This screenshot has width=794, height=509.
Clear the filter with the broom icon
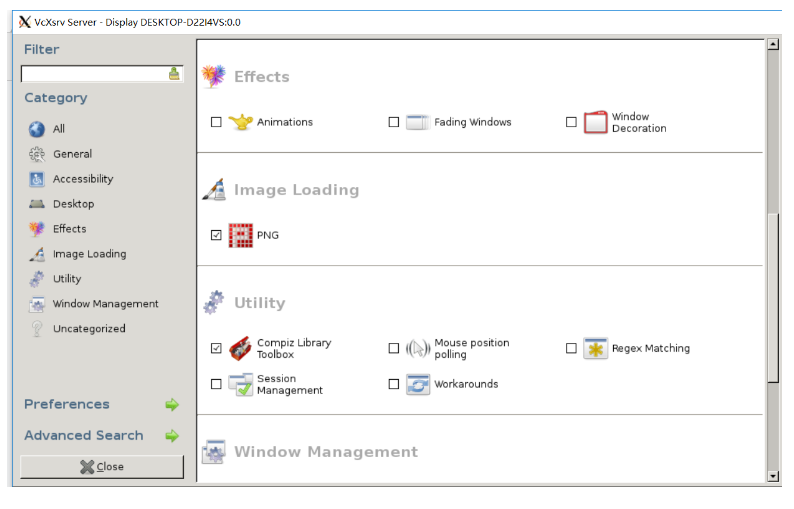(x=174, y=73)
